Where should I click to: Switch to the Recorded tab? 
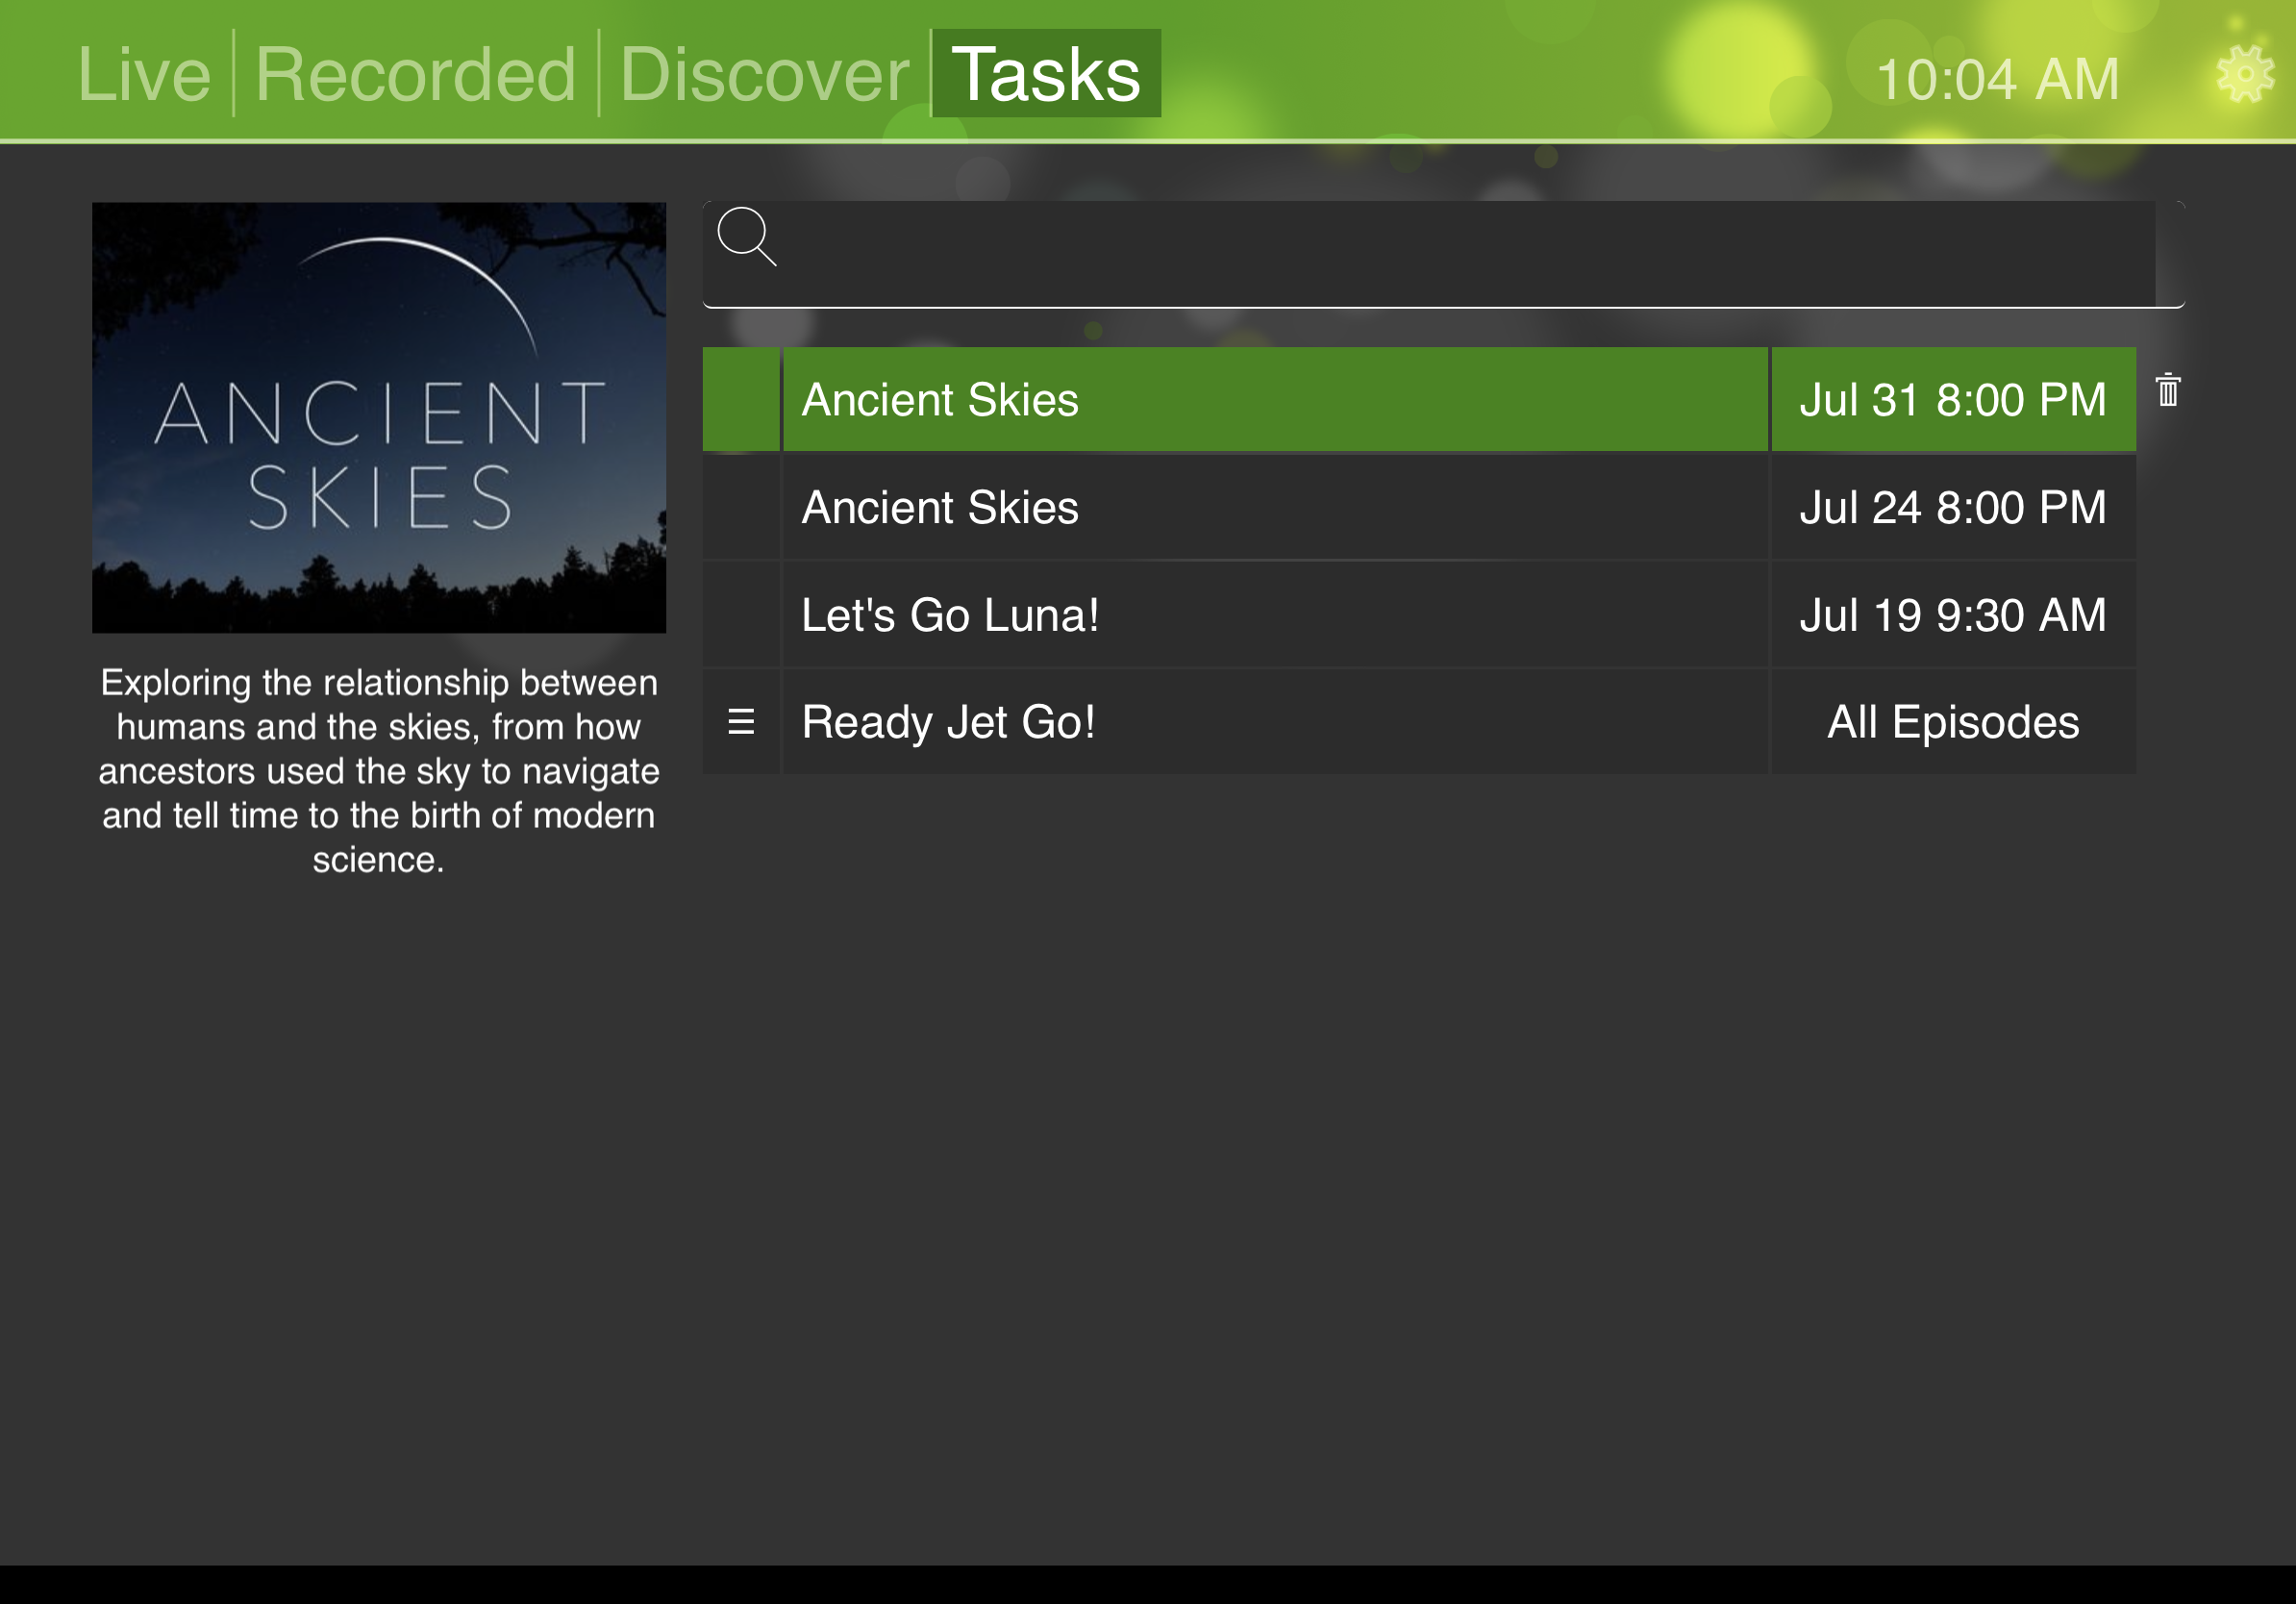(415, 75)
